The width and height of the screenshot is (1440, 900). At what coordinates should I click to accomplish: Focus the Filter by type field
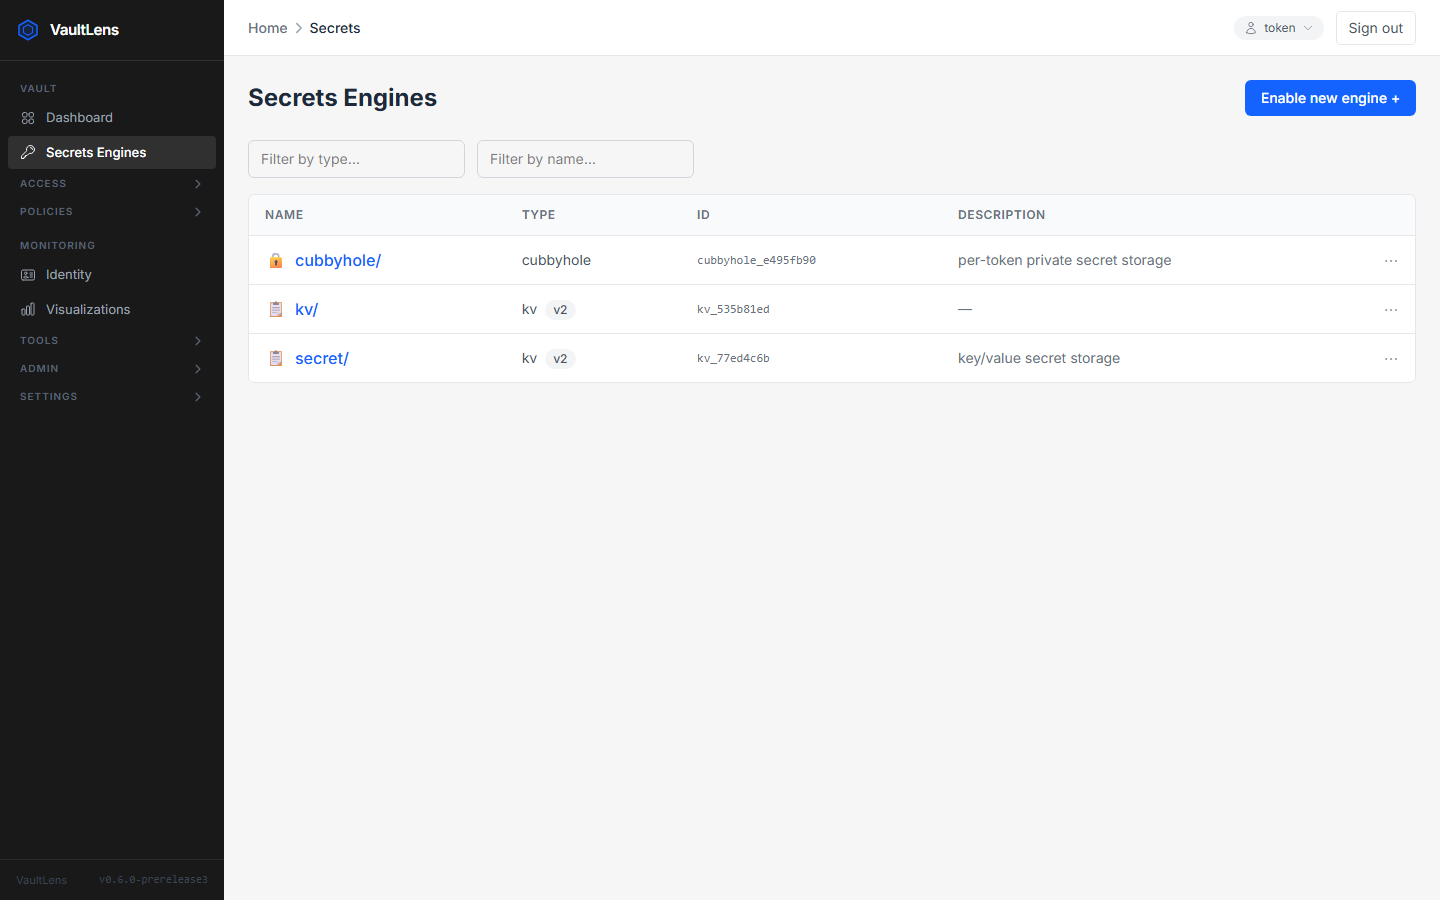[356, 159]
